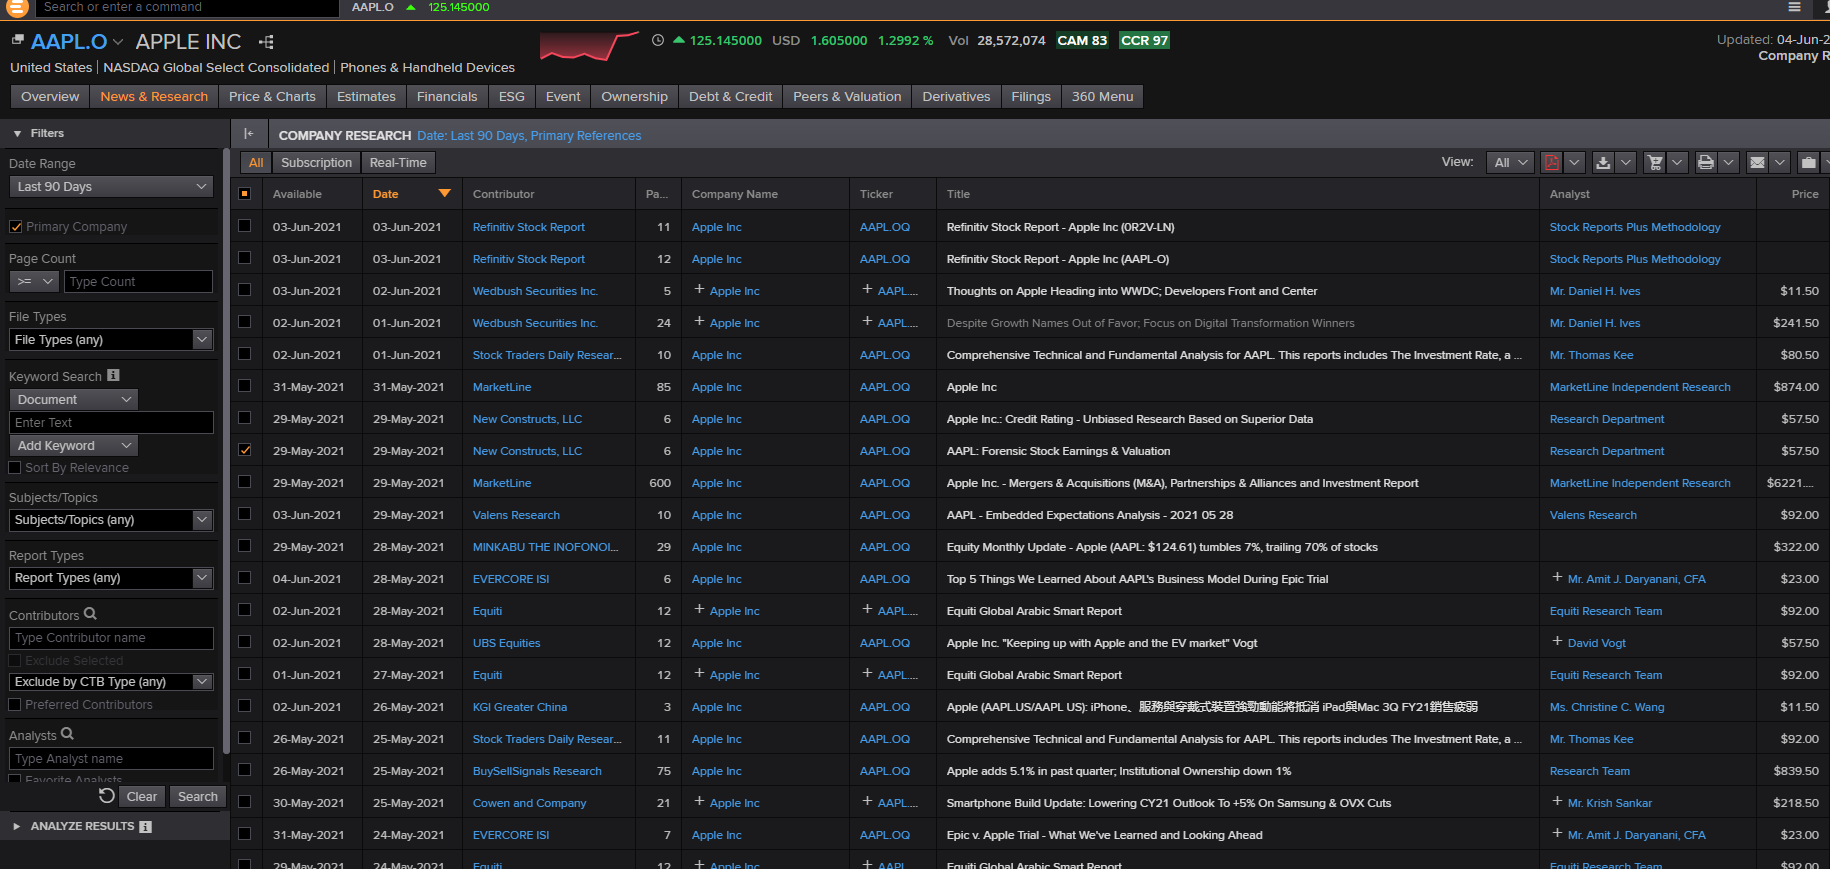Viewport: 1830px width, 869px height.
Task: Switch to the Real-Time filter tab
Action: (x=398, y=163)
